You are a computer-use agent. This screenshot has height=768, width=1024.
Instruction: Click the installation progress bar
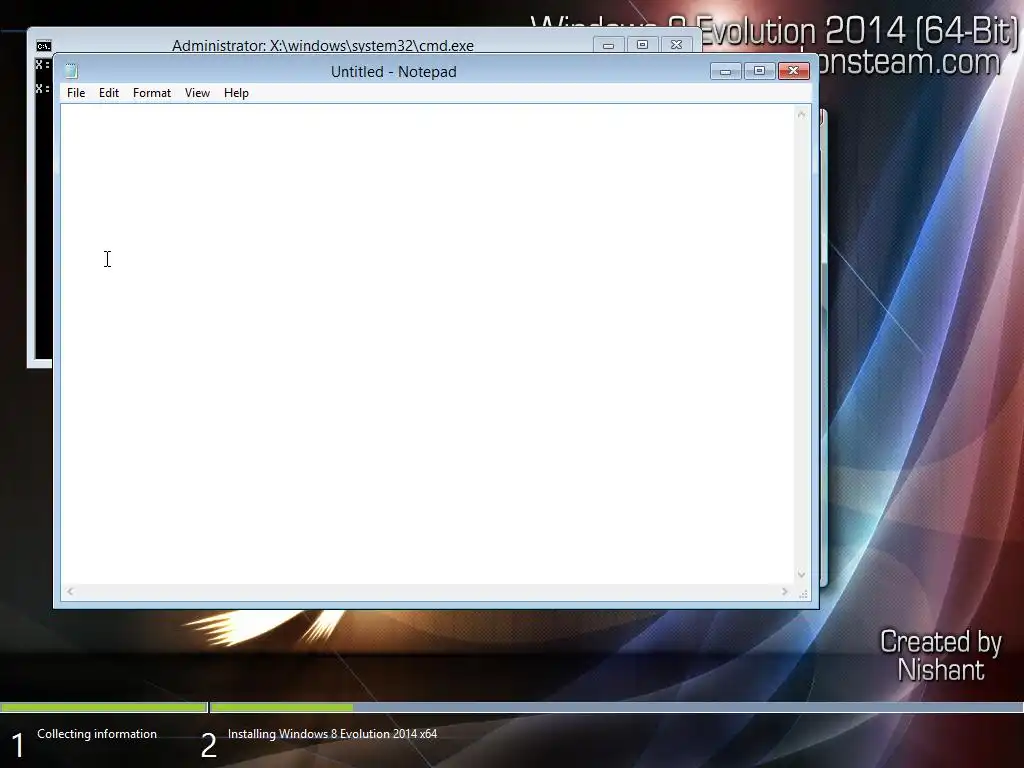tap(512, 707)
